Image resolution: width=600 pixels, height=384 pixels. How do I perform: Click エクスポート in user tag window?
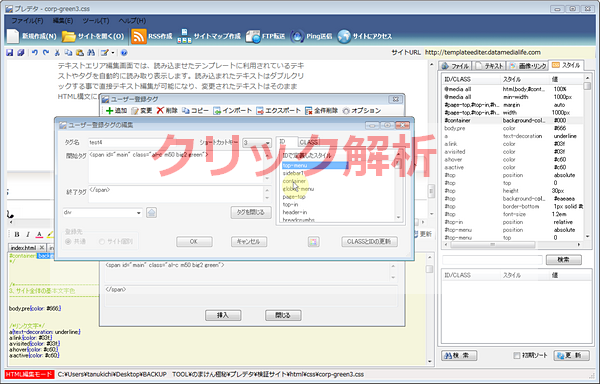pos(278,111)
